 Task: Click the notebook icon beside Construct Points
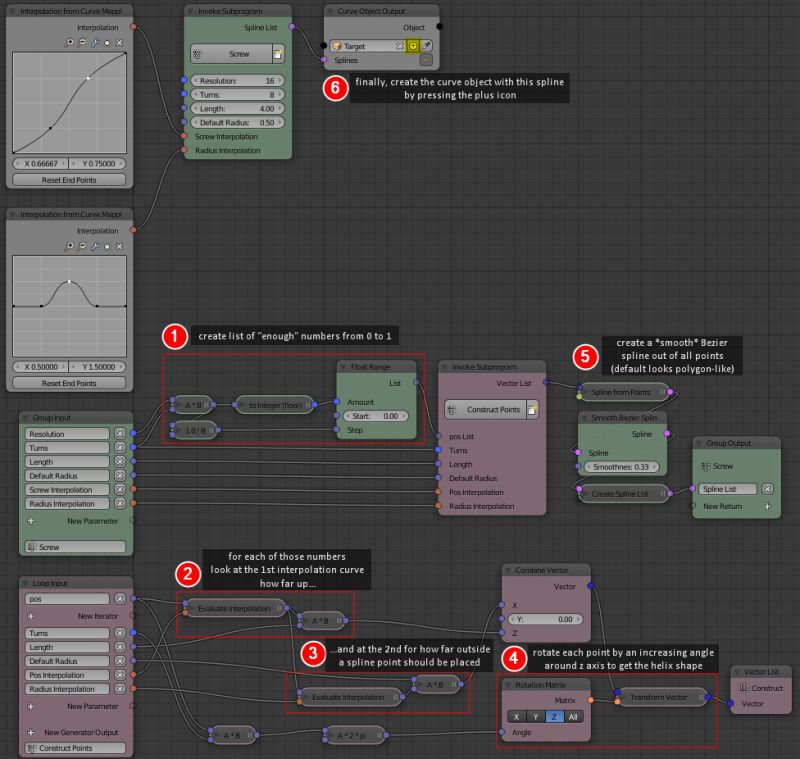[532, 410]
